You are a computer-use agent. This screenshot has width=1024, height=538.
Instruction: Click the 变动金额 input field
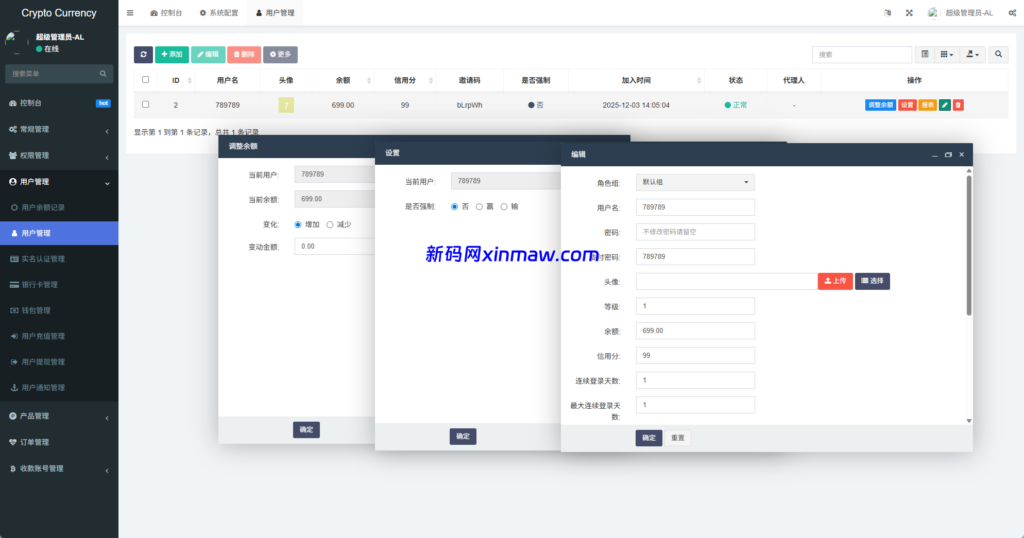click(334, 247)
